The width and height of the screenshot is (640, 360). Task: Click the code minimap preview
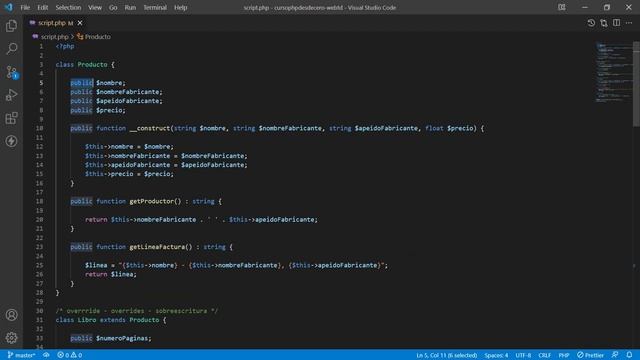click(x=613, y=71)
